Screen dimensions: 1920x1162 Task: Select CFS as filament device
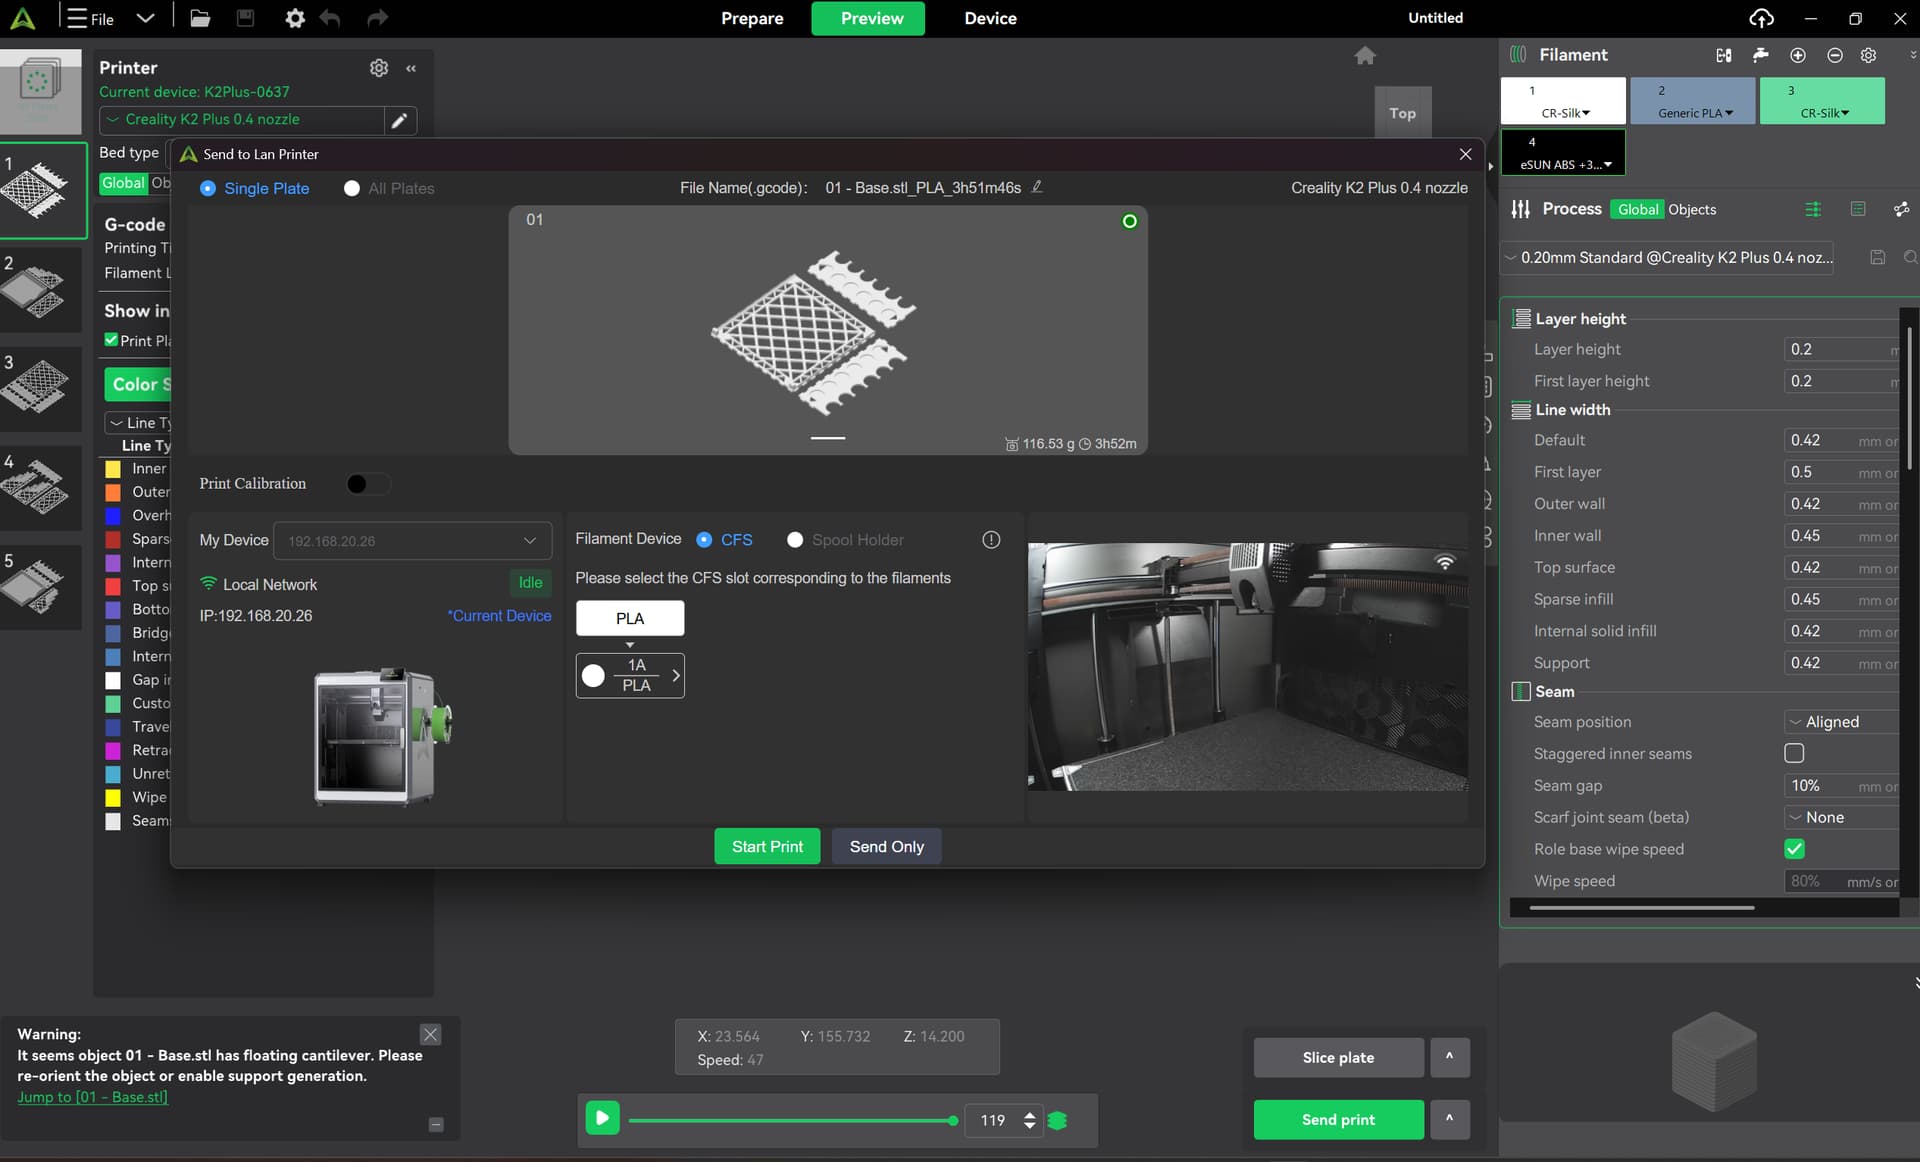point(704,540)
